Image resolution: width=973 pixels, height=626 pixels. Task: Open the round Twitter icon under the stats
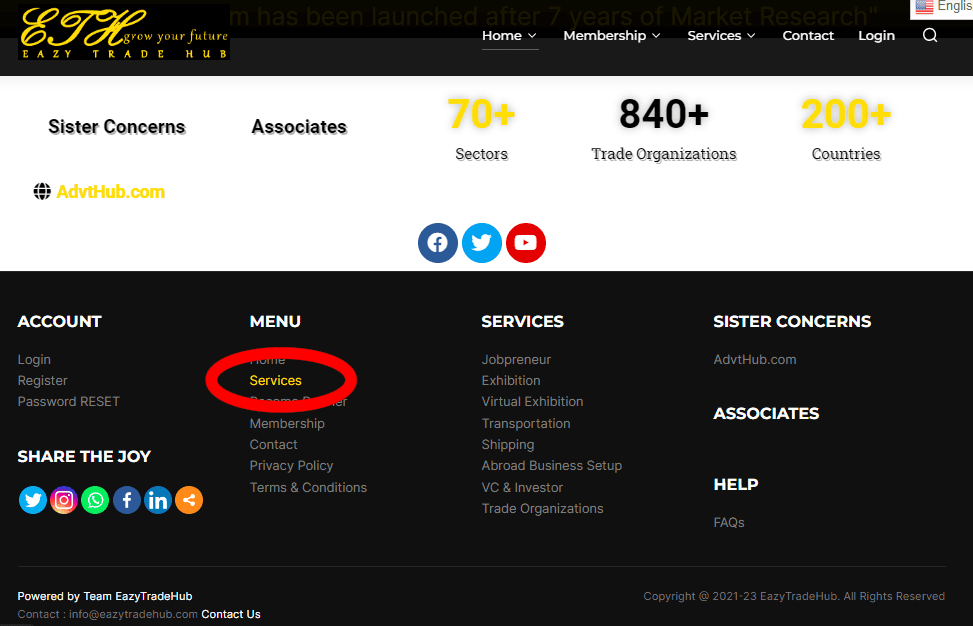[482, 243]
